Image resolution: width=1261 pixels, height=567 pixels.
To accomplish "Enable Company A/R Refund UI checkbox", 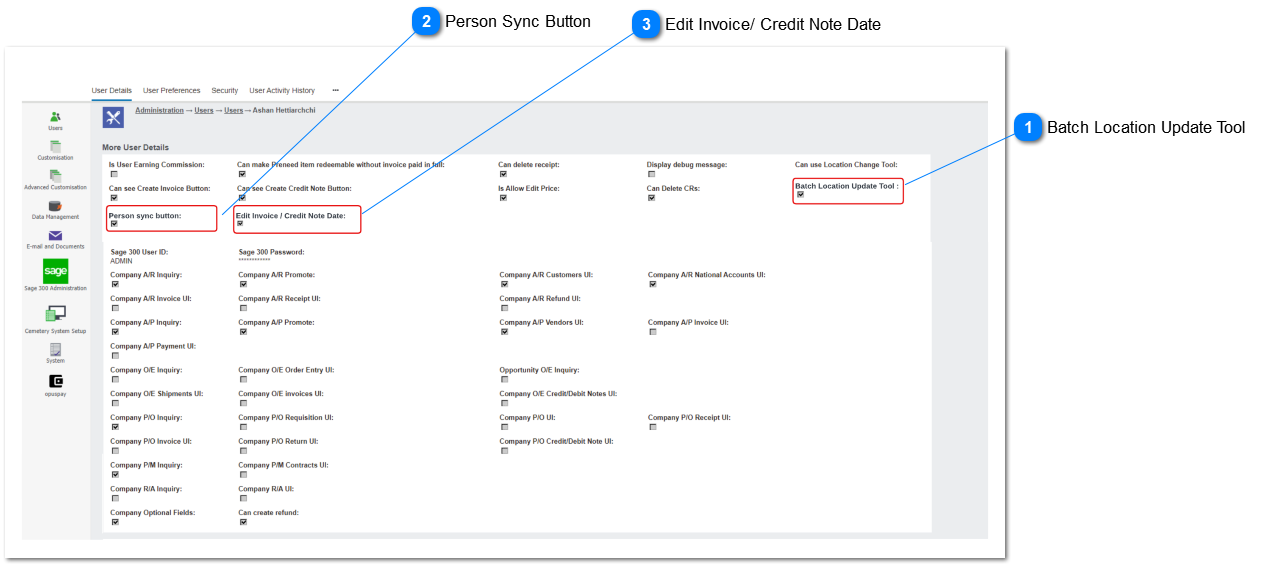I will click(504, 308).
